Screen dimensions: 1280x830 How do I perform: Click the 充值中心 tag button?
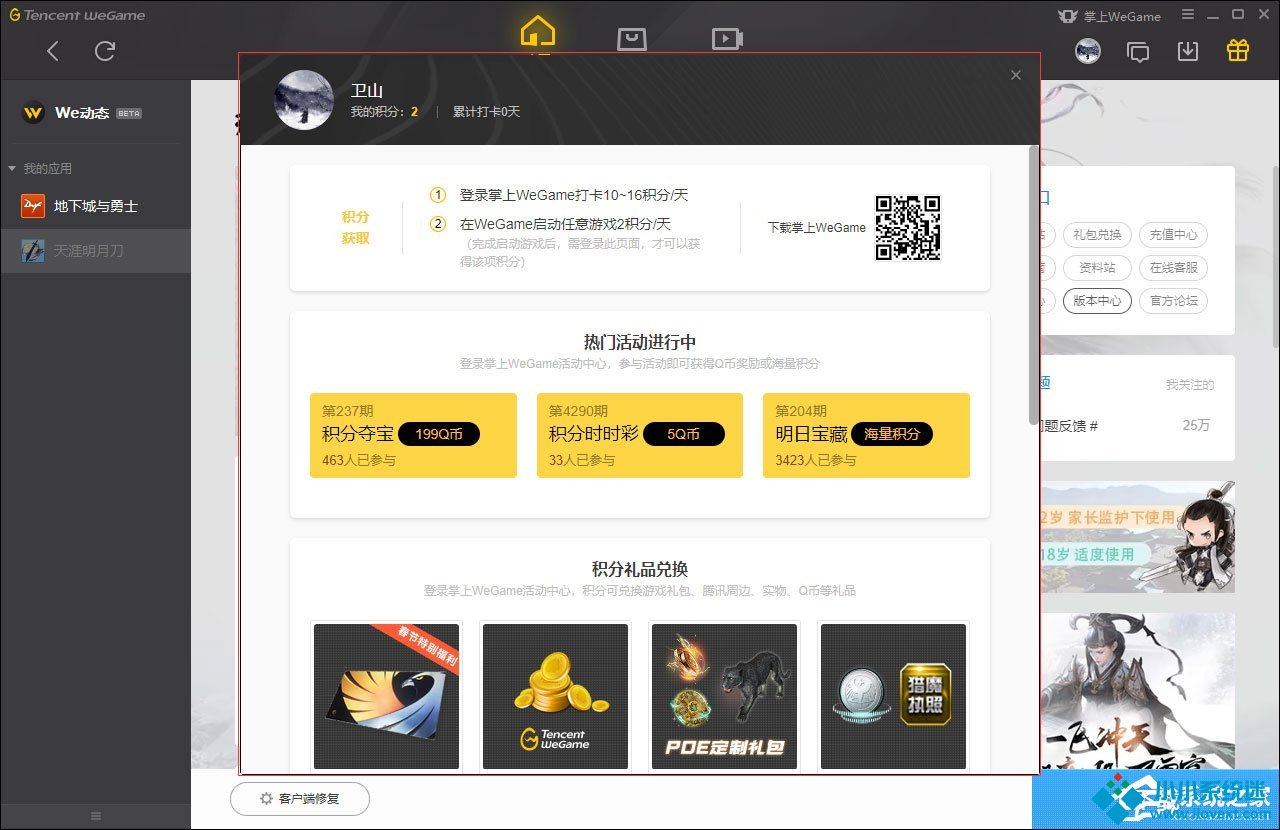tap(1173, 235)
